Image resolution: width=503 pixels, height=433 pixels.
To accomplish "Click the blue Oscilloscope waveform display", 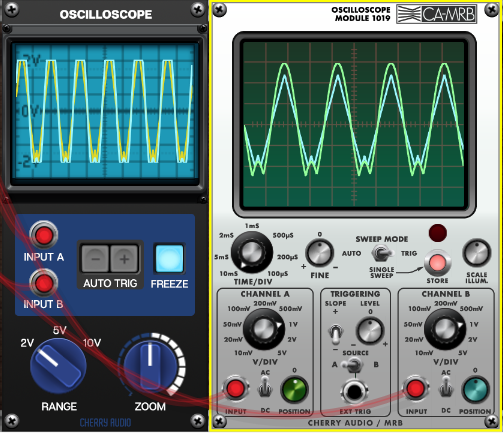I will pos(105,111).
